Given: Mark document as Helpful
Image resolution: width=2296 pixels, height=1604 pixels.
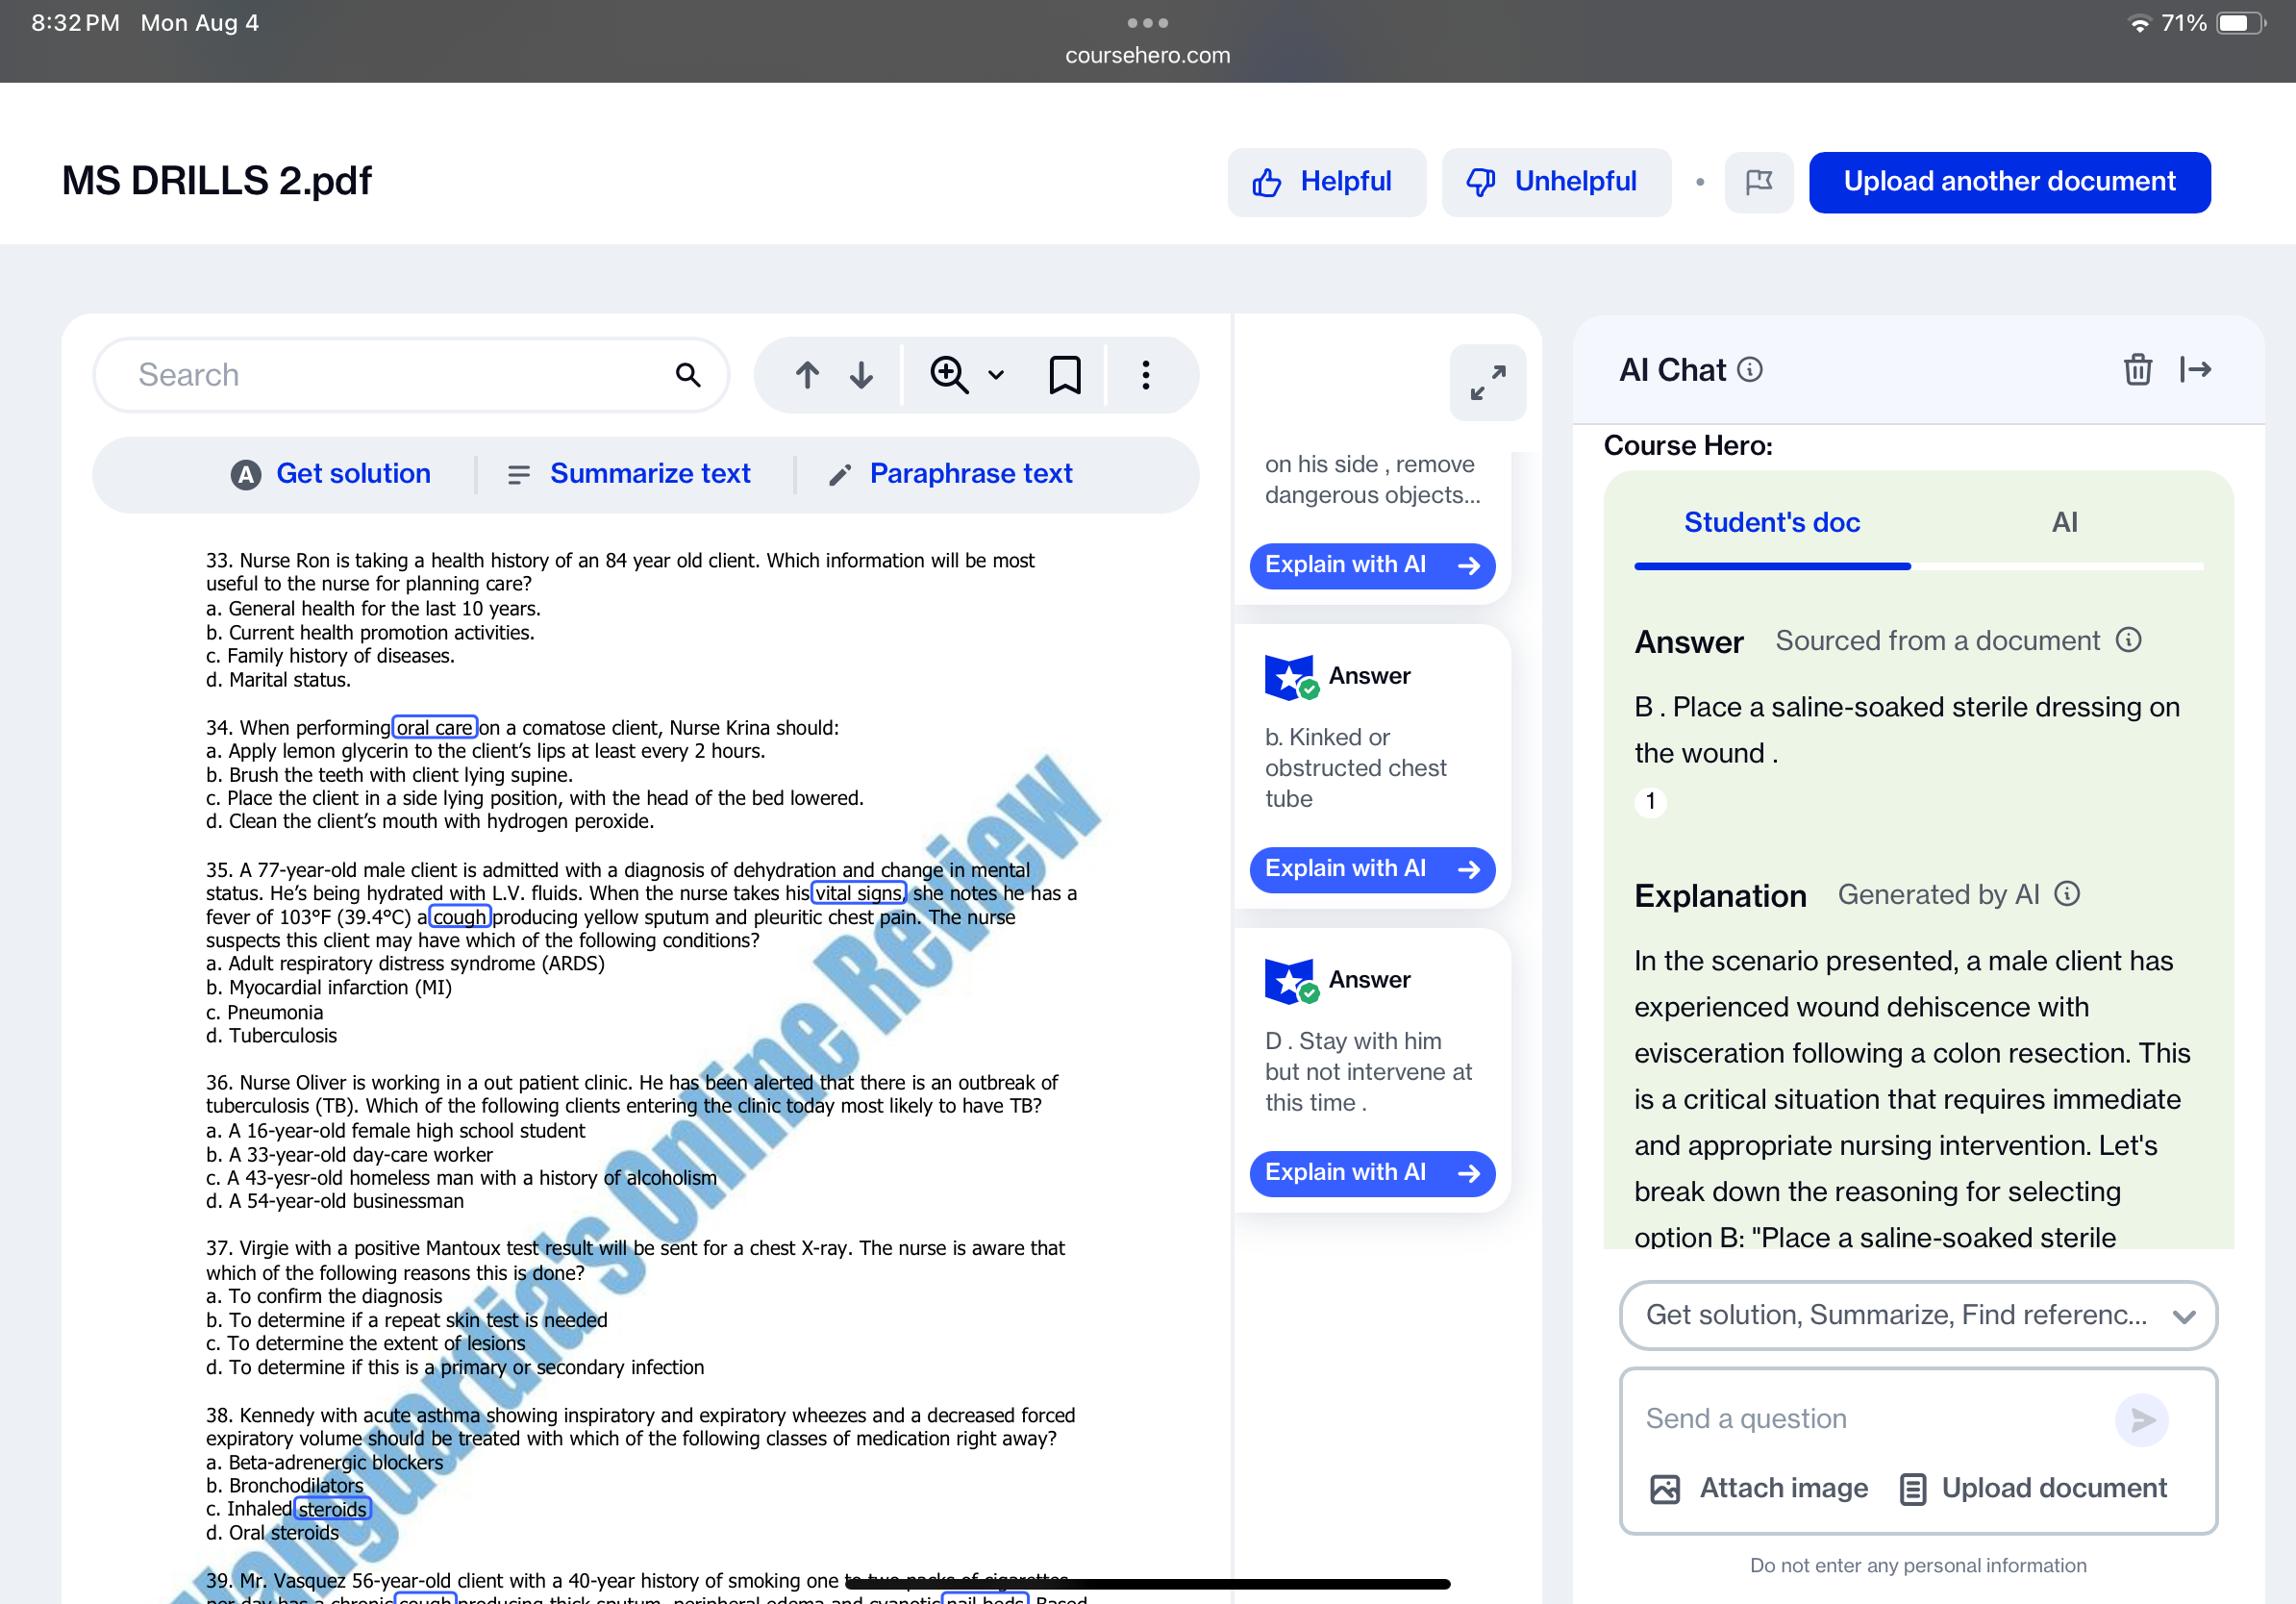Looking at the screenshot, I should click(1325, 182).
